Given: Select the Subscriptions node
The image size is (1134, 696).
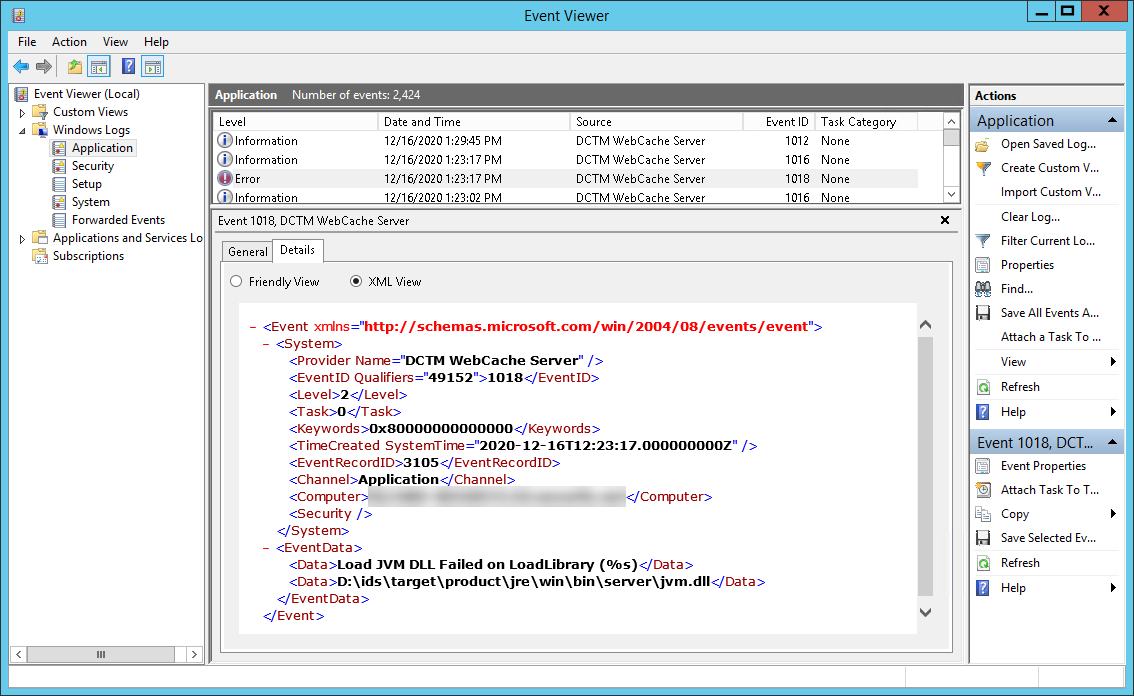Looking at the screenshot, I should point(88,256).
